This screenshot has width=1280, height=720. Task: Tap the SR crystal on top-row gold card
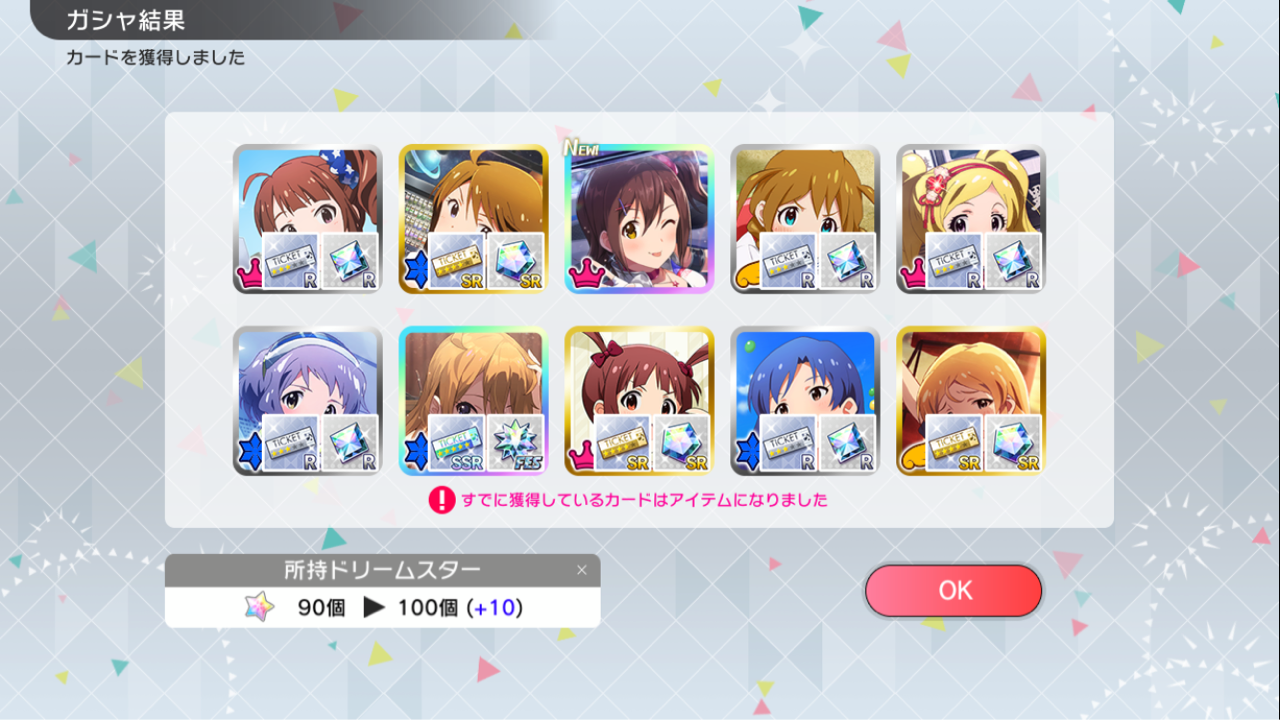[516, 261]
